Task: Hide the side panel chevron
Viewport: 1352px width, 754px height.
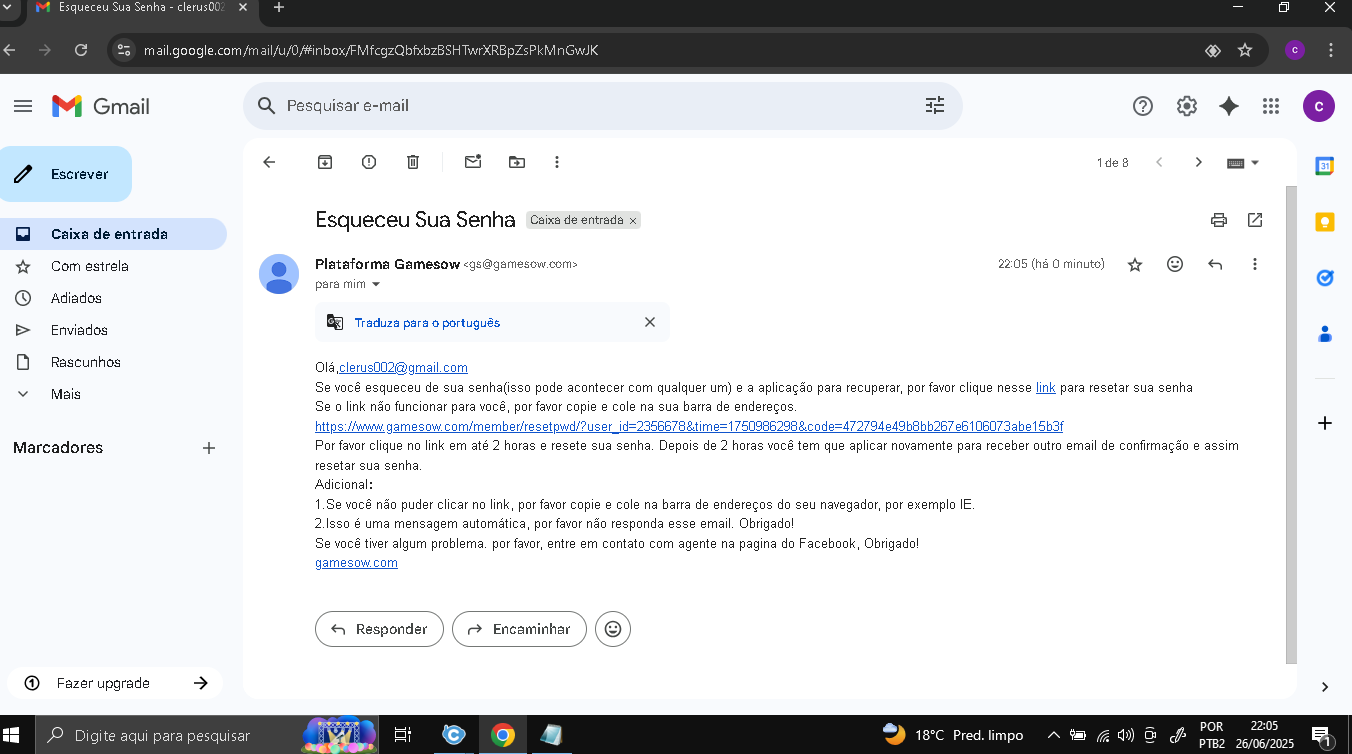Action: click(1325, 687)
